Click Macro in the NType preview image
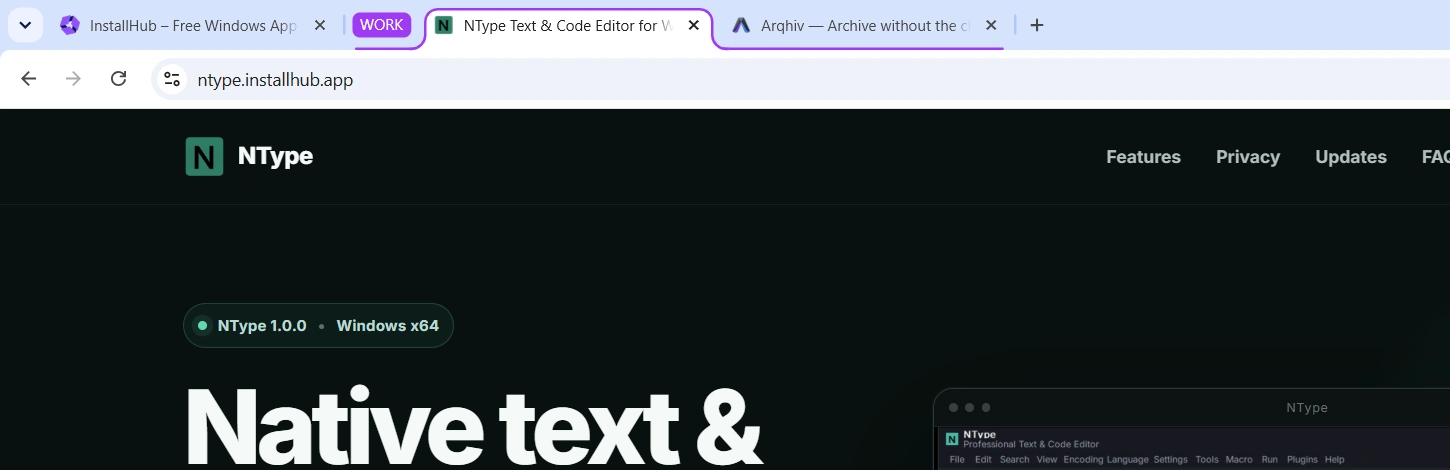 point(1239,460)
